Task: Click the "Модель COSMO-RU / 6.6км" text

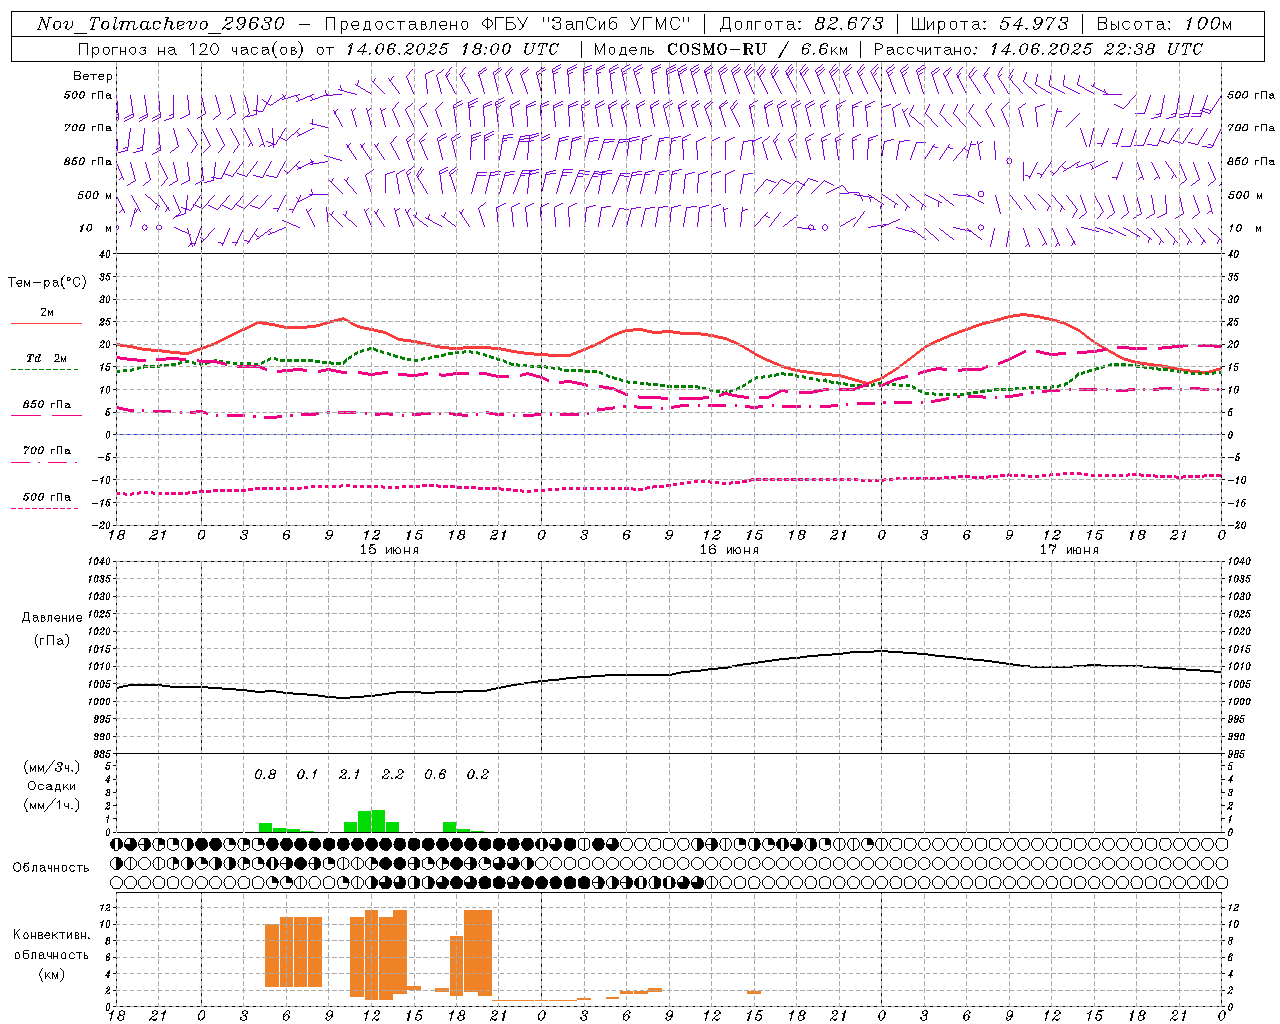Action: click(x=722, y=49)
